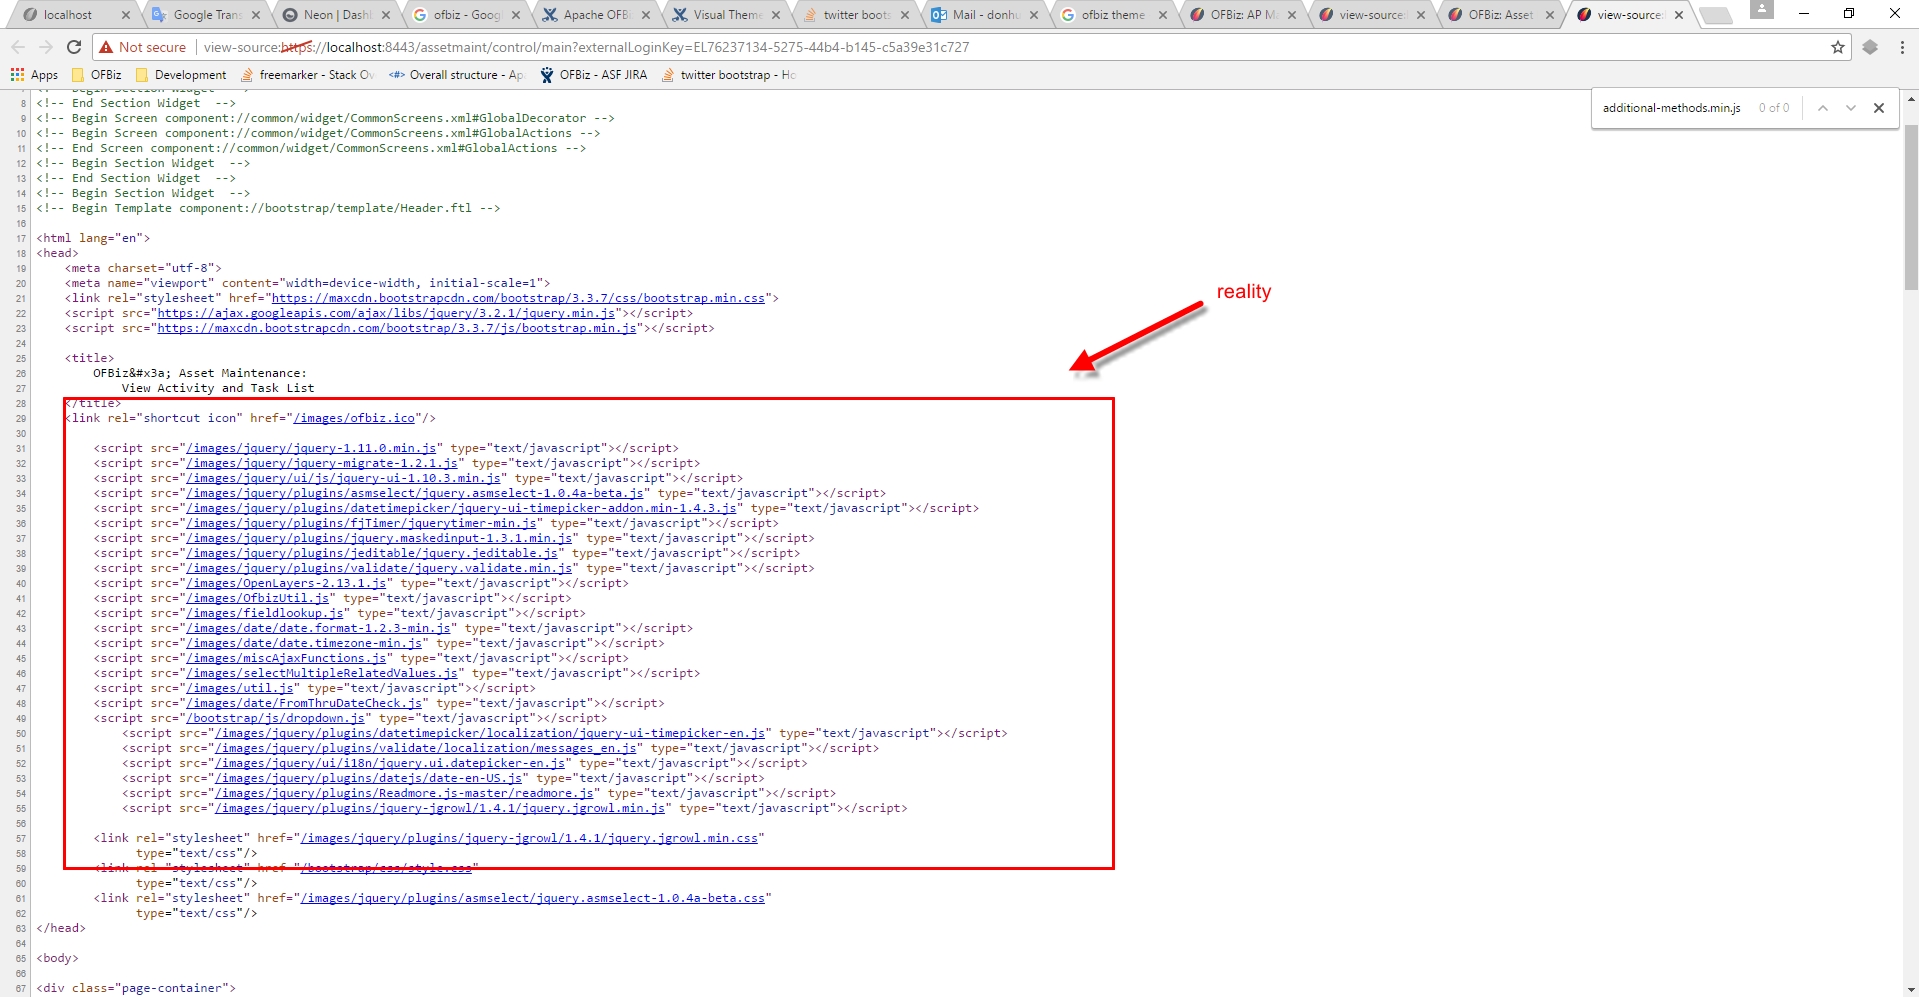Close the Google Translate tab
The width and height of the screenshot is (1919, 997).
point(256,15)
